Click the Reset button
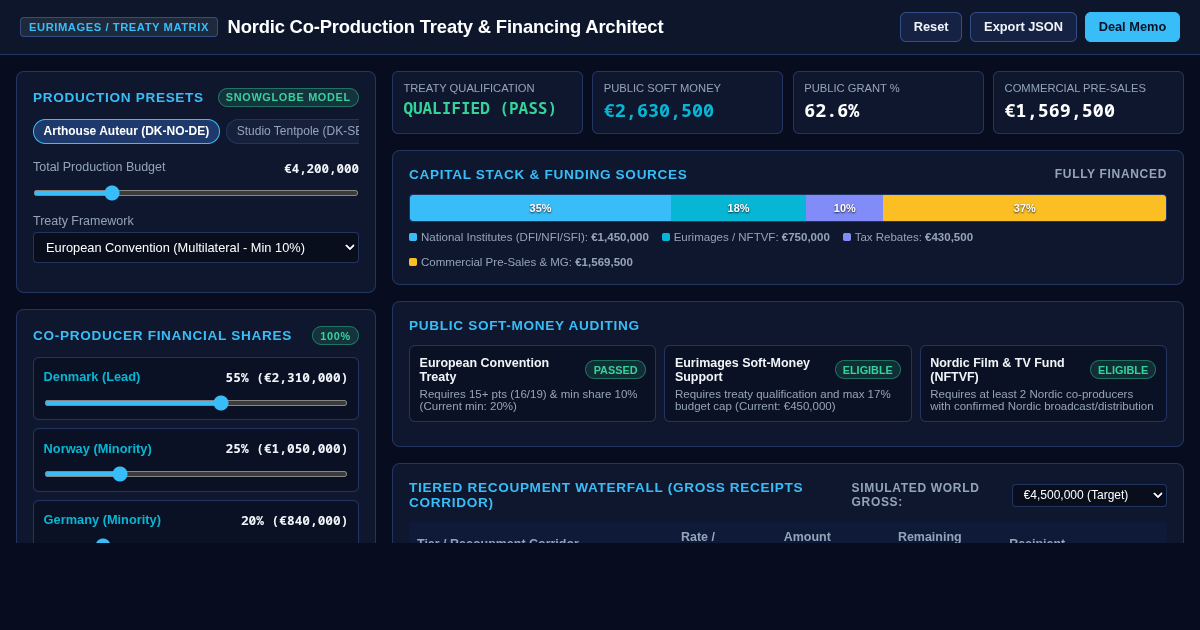 pos(931,27)
